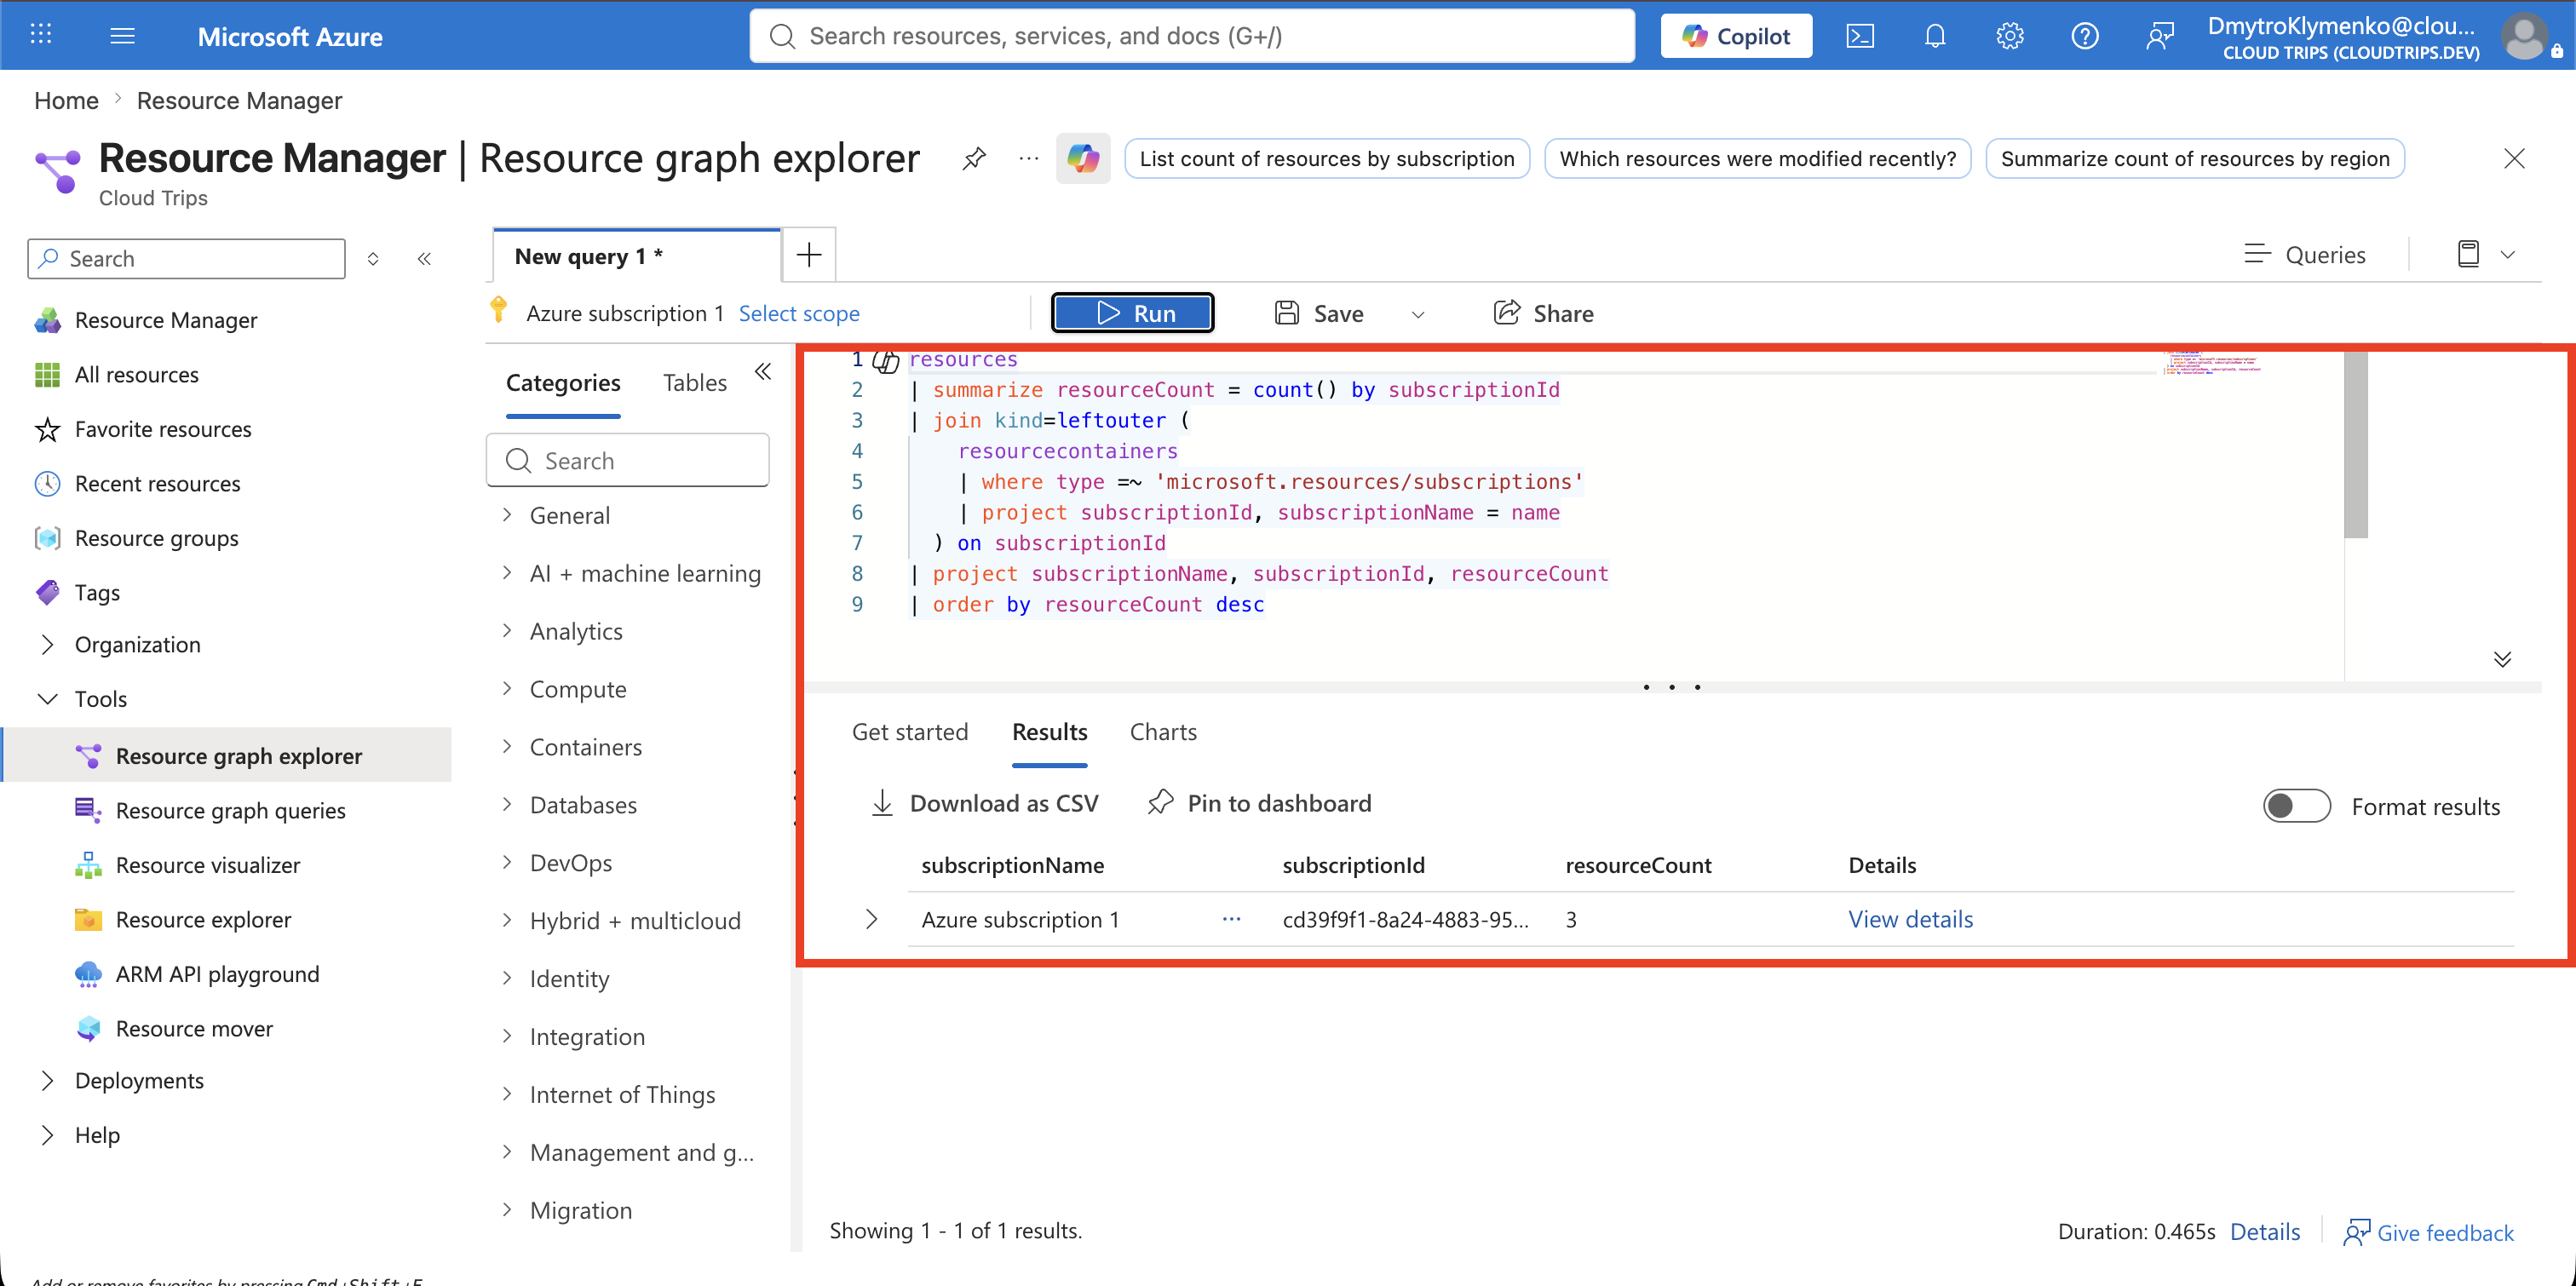Open the Azure portal hamburger menu

point(122,36)
